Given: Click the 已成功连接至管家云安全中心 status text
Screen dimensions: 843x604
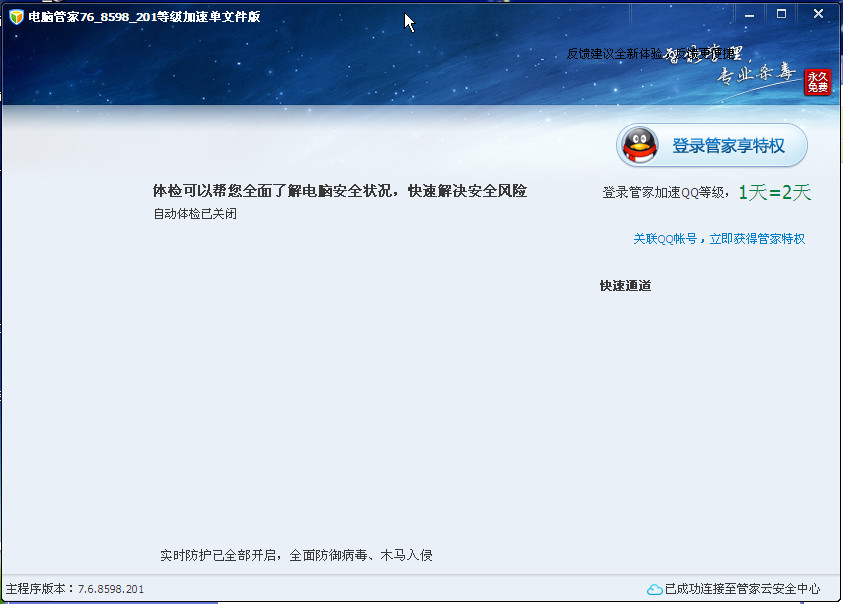Looking at the screenshot, I should (742, 589).
